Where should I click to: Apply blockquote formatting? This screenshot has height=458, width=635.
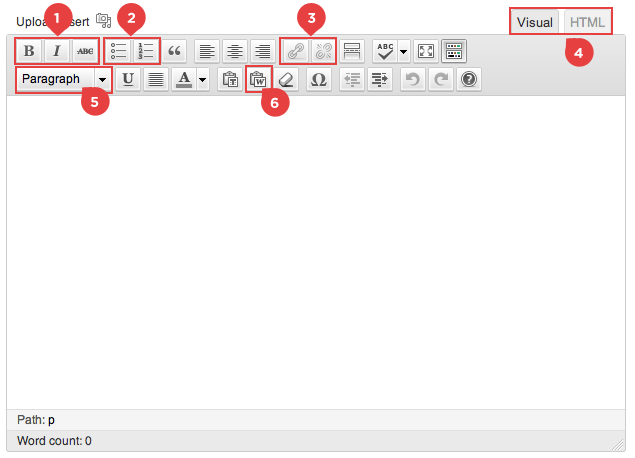pos(176,50)
